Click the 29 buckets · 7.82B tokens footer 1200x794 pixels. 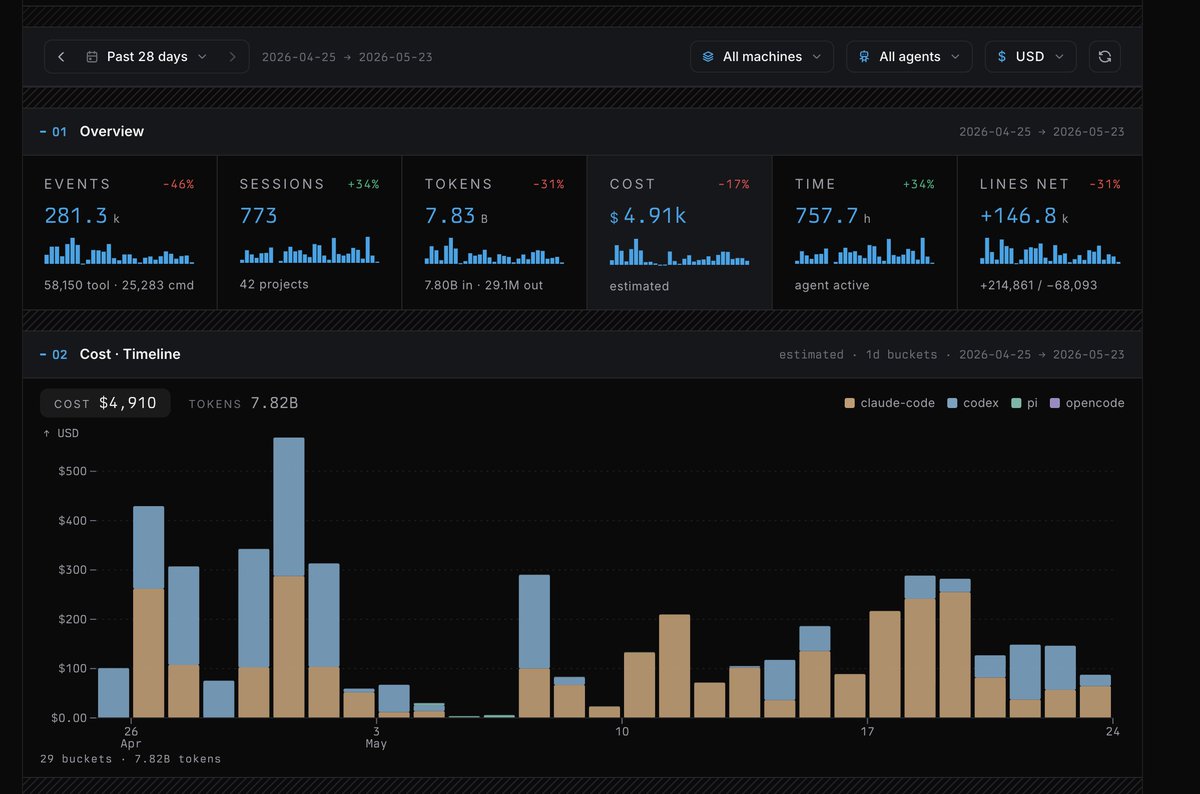click(130, 759)
